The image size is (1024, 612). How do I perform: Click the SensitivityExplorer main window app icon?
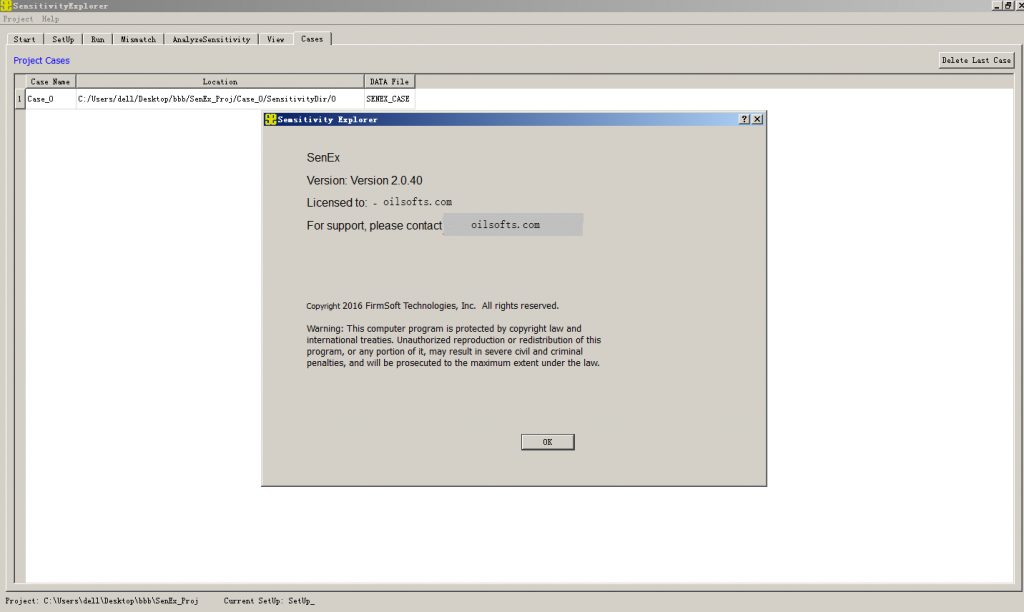click(x=6, y=5)
